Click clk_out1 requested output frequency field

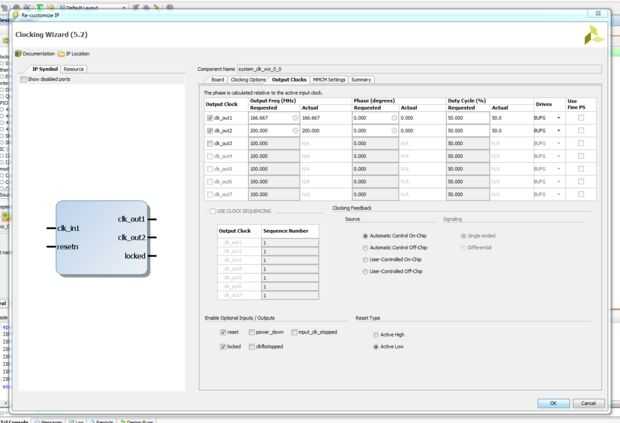pyautogui.click(x=274, y=118)
